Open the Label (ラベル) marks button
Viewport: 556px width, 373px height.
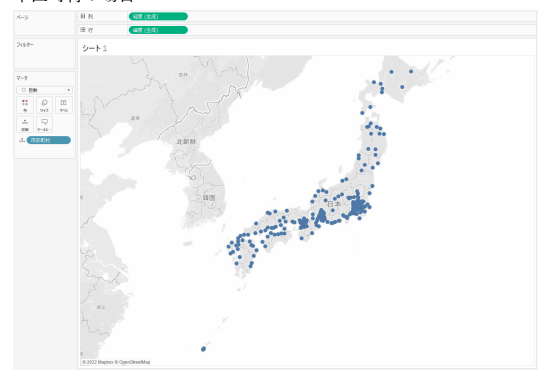click(x=63, y=105)
